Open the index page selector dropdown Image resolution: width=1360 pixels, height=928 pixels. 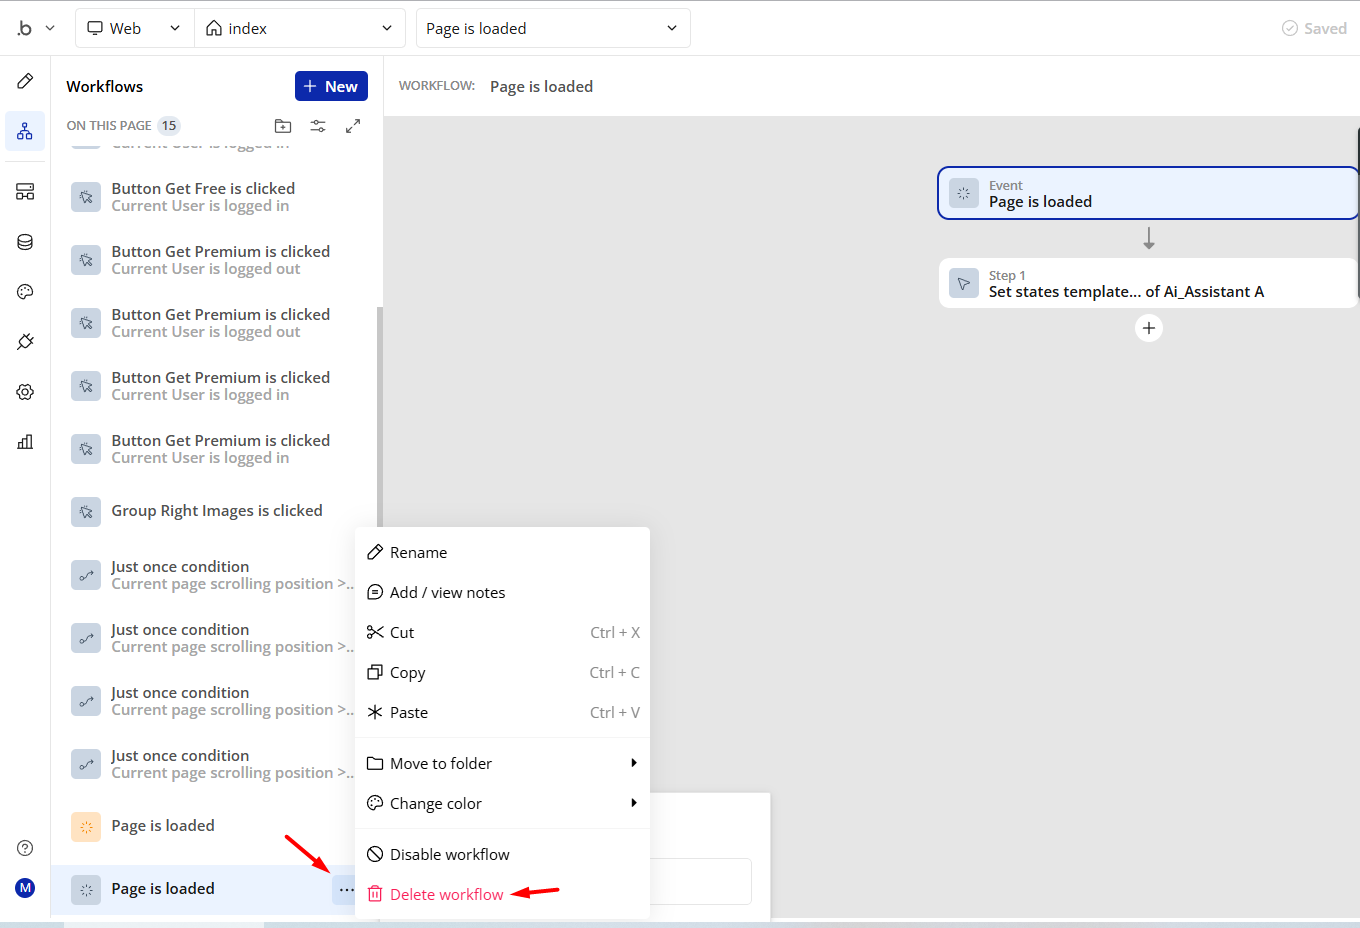point(298,28)
